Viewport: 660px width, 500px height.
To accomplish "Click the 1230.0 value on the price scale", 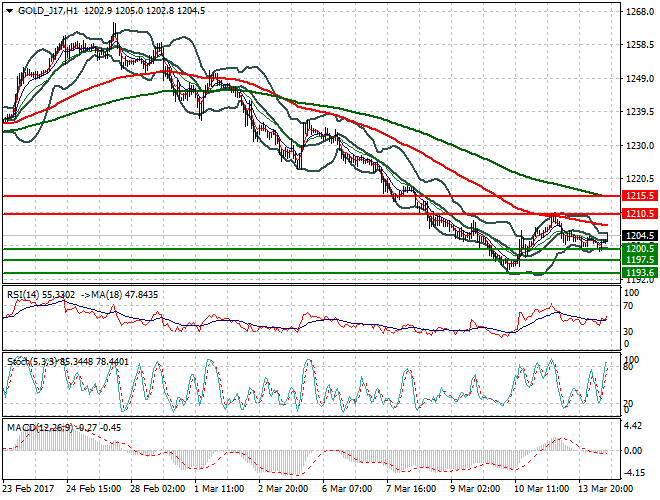I will point(637,146).
